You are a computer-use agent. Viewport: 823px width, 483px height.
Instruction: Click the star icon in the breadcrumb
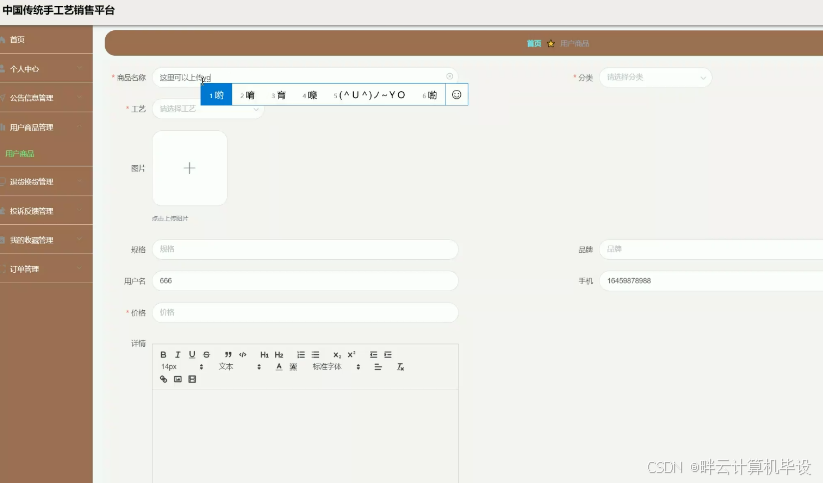click(551, 44)
